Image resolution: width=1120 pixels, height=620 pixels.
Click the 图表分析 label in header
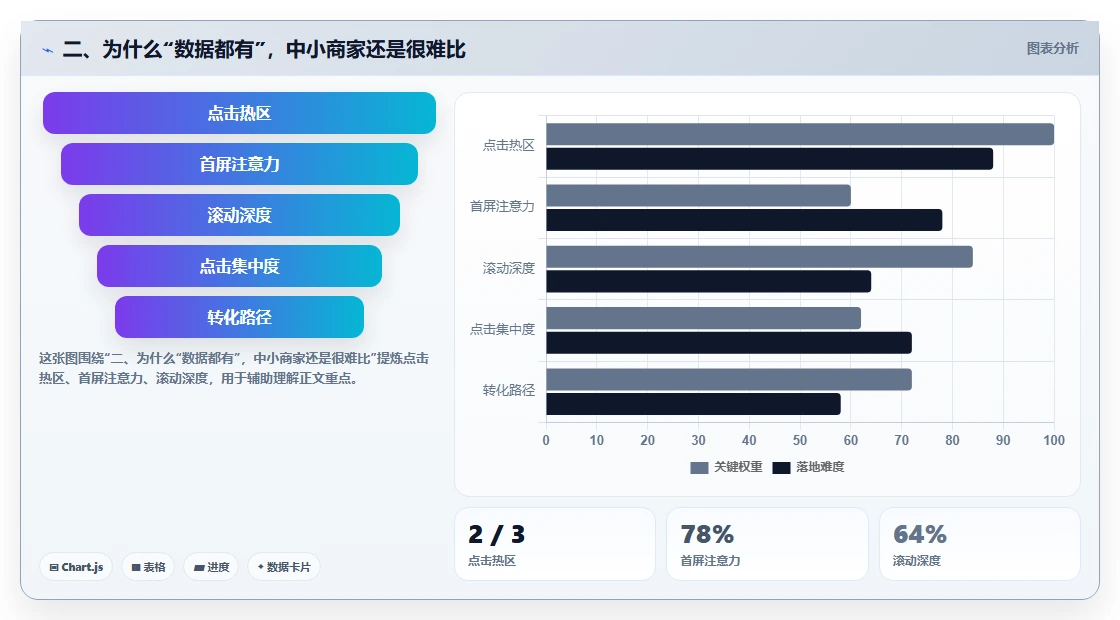1052,49
